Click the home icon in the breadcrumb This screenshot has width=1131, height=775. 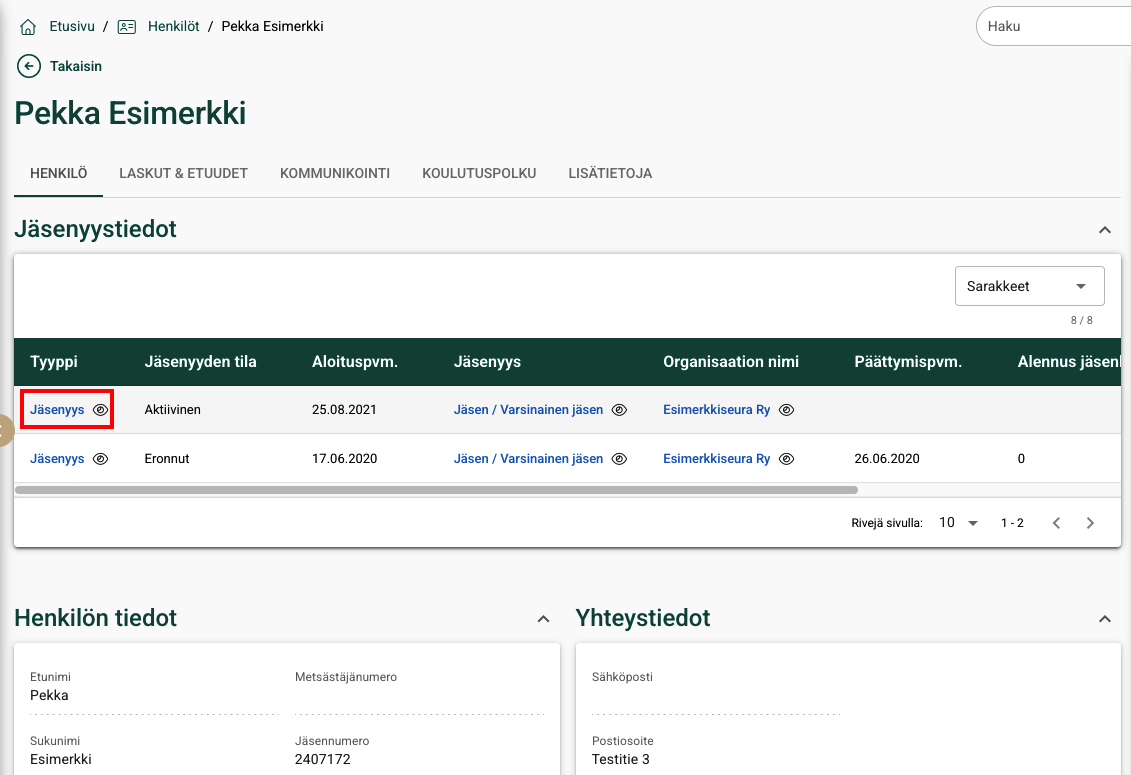tap(28, 27)
